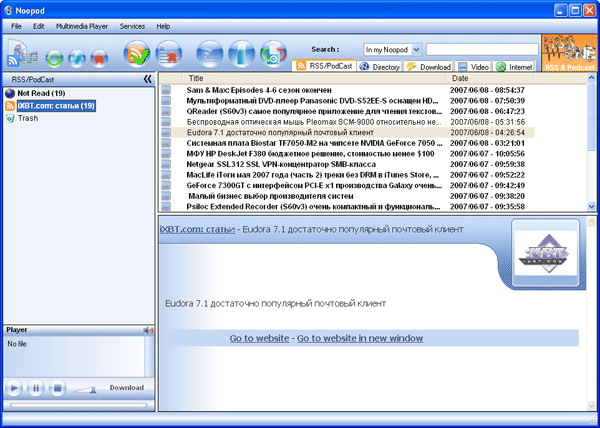
Task: Click the iXBT logo thumbnail in preview
Action: point(545,253)
